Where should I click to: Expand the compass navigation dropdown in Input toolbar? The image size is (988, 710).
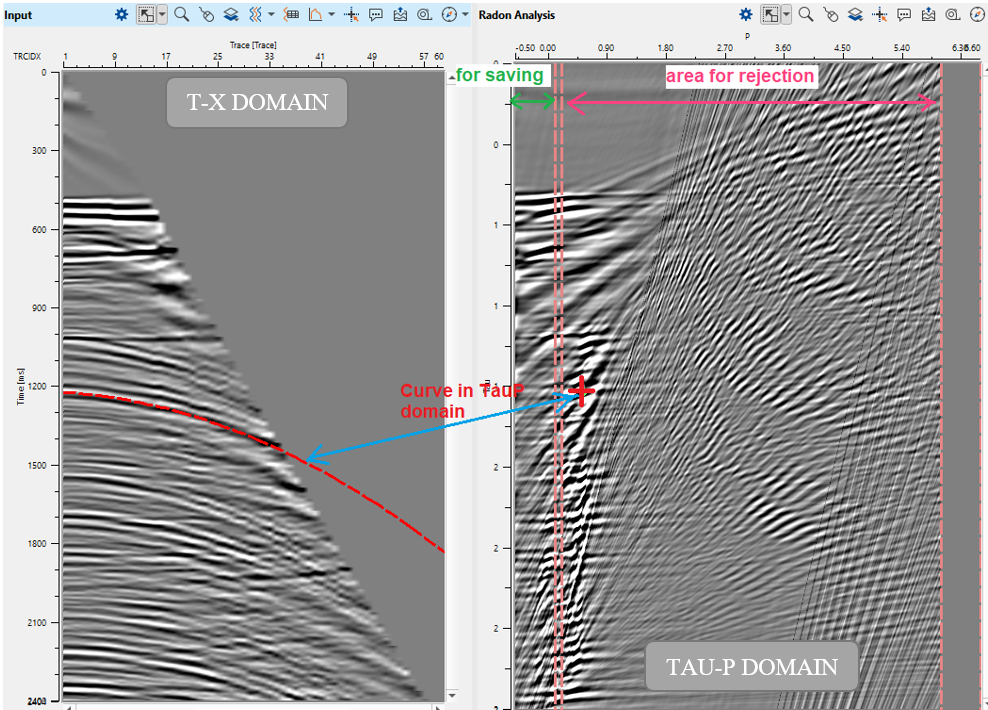465,15
